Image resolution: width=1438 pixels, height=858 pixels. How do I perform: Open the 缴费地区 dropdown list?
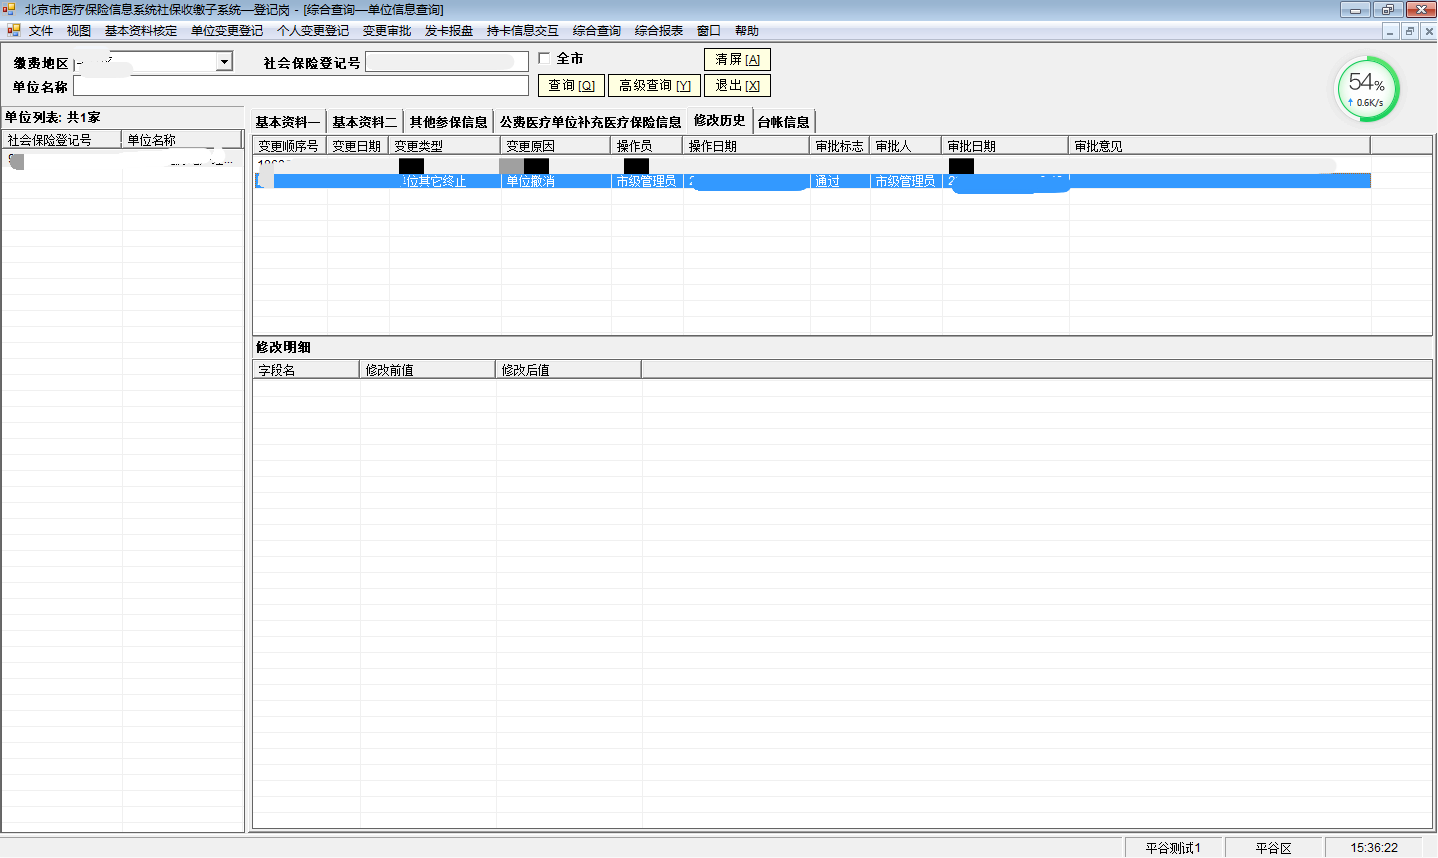coord(224,62)
